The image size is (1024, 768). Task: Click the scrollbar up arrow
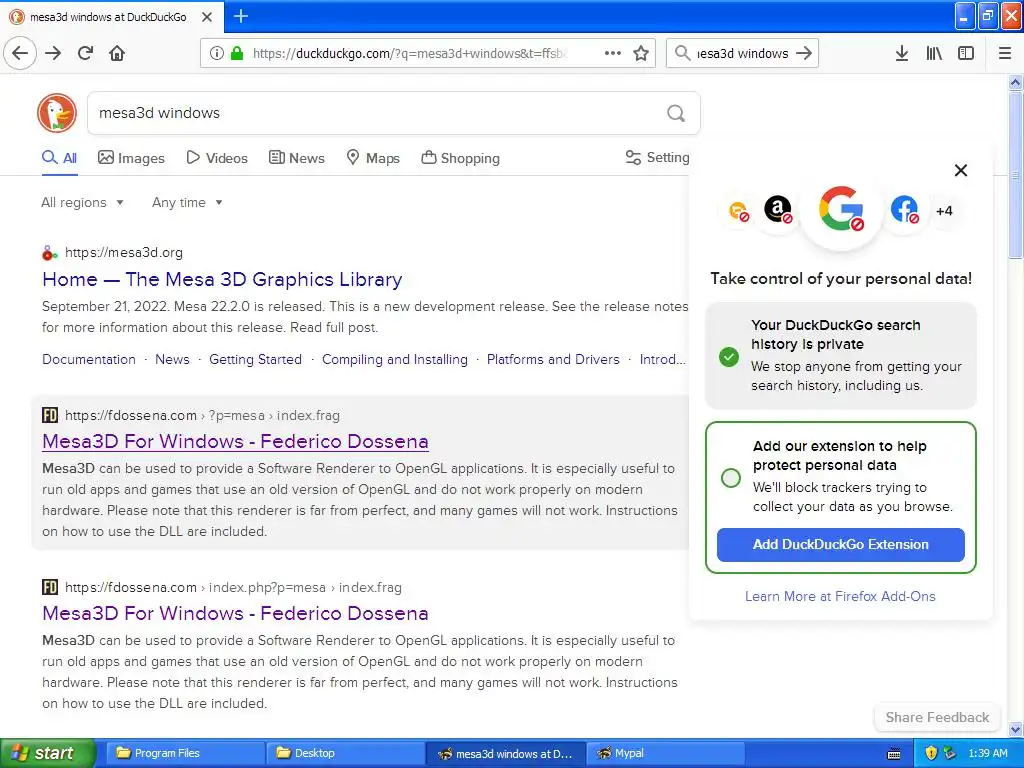pos(1016,82)
